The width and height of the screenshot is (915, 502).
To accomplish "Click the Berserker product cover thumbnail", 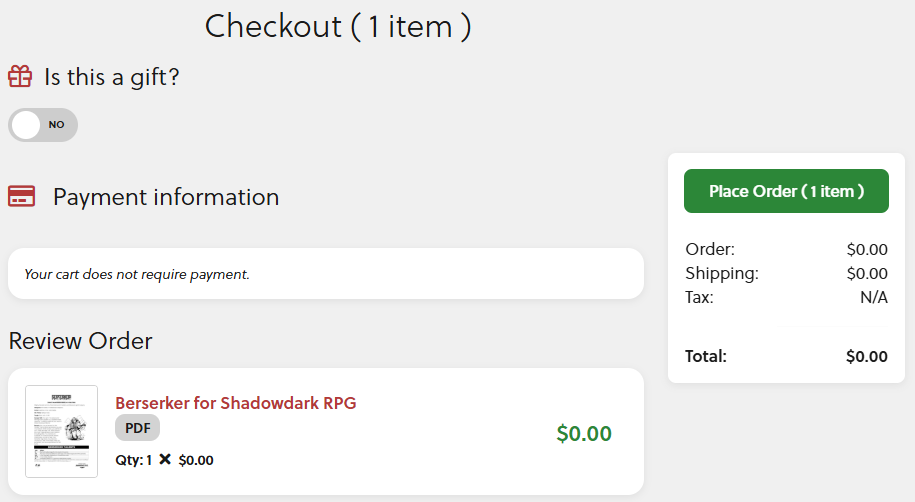I will pos(61,431).
